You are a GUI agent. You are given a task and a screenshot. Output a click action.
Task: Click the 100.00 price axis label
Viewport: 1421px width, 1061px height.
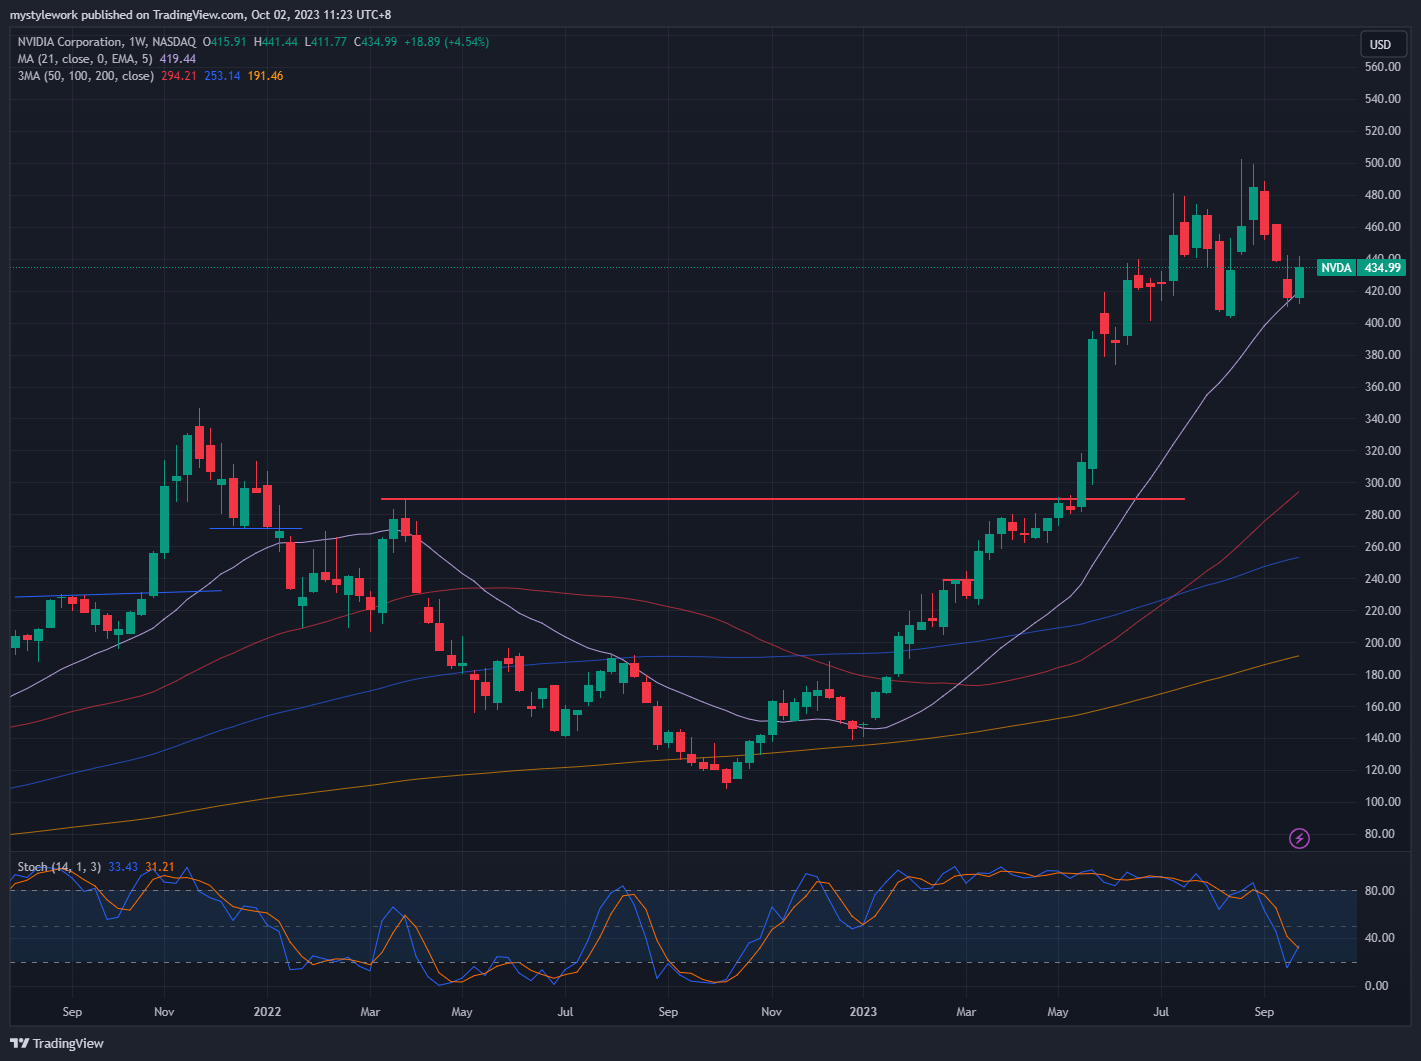[x=1383, y=802]
